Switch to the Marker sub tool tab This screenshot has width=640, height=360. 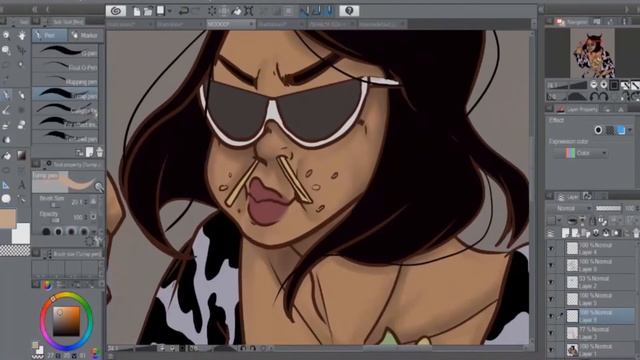click(x=85, y=36)
